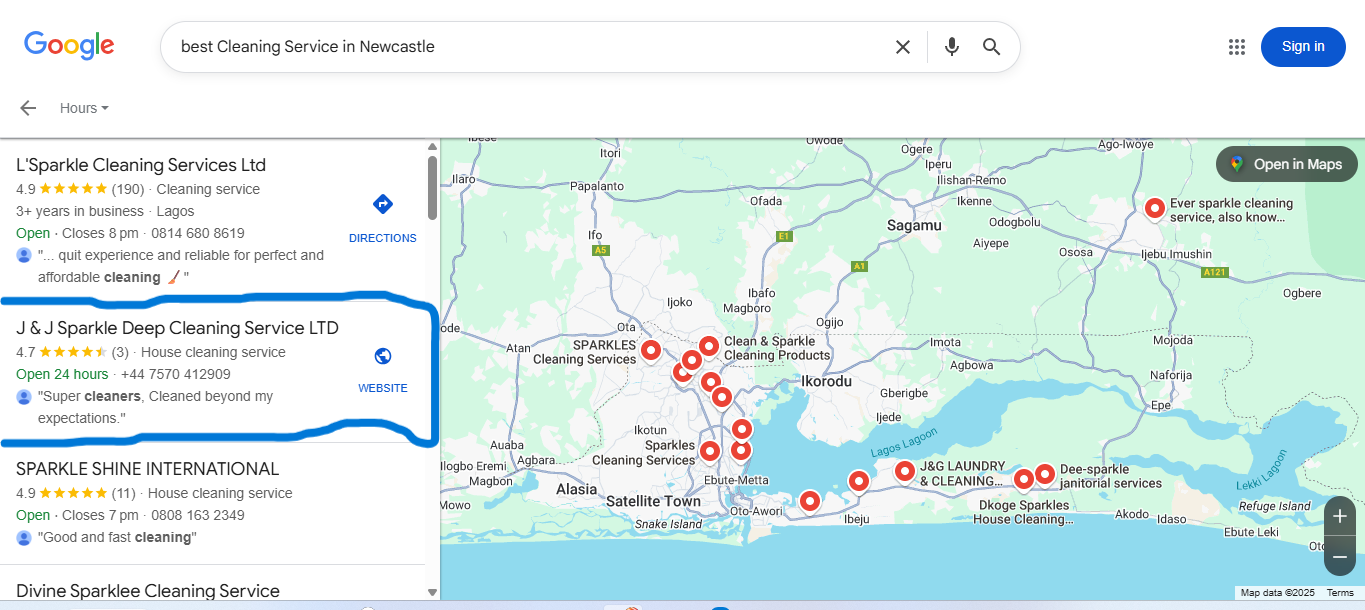Click reviewer avatar on L'Sparkle review

[24, 255]
